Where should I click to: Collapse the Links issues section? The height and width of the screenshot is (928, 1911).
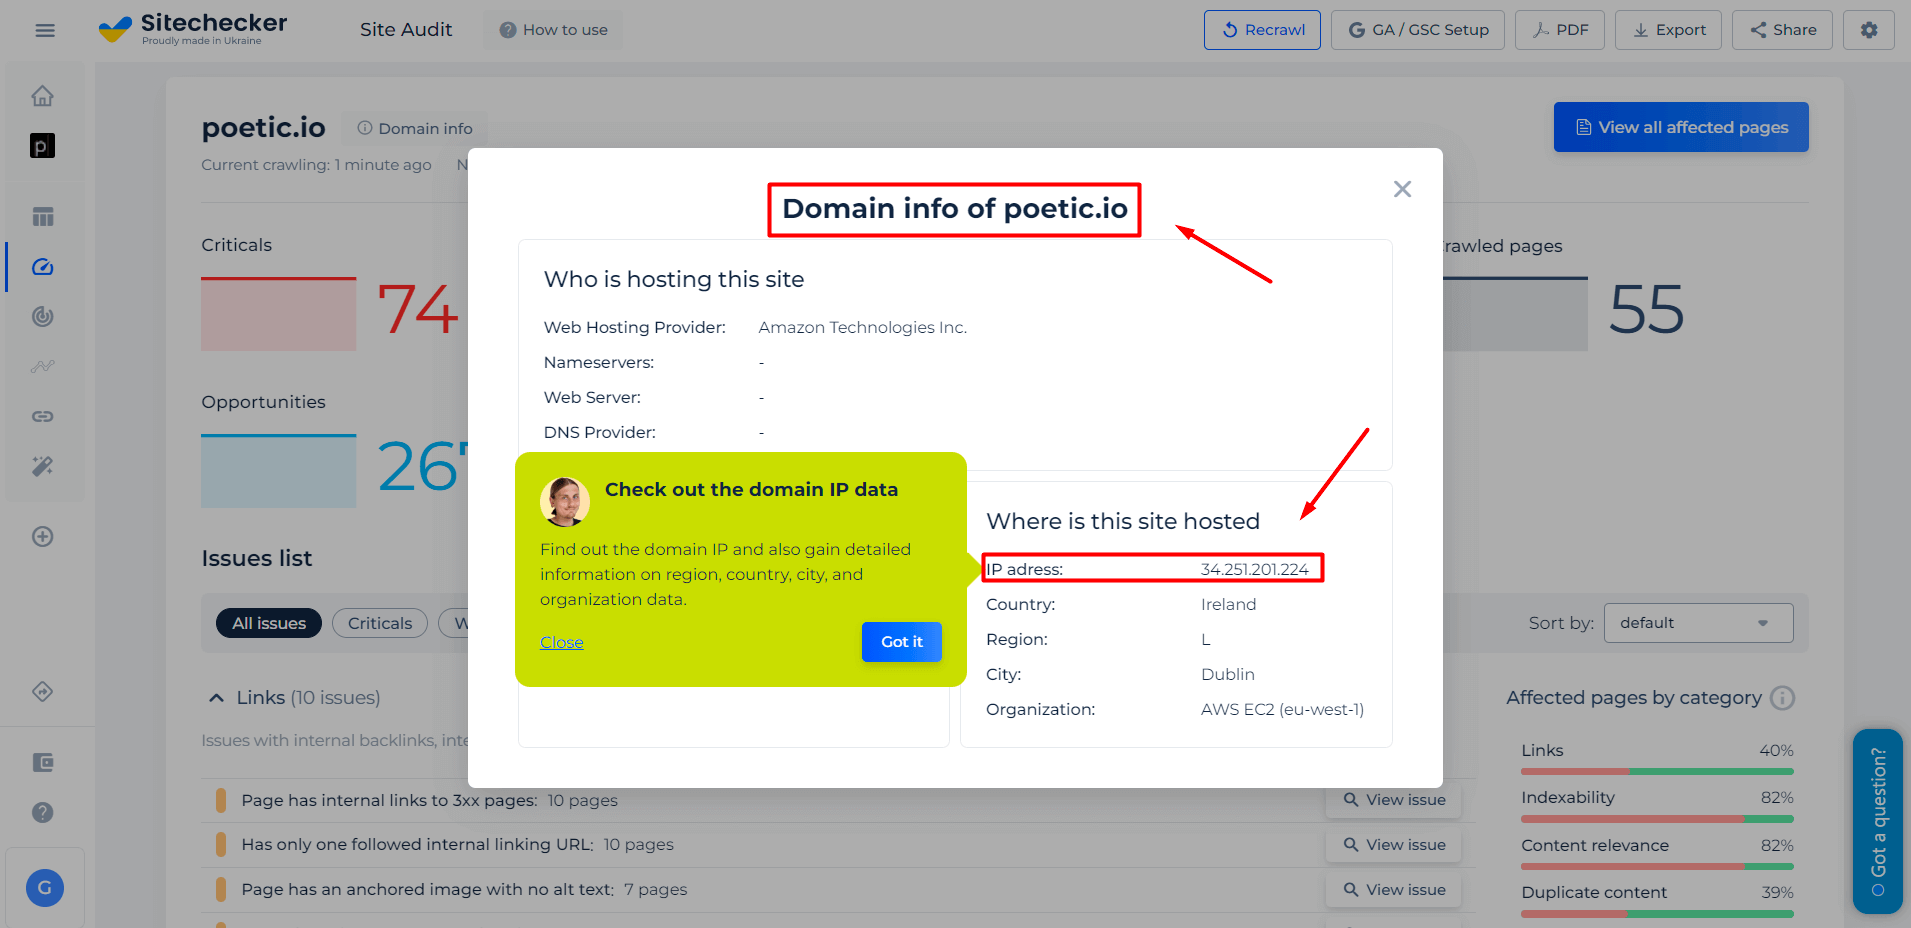pyautogui.click(x=216, y=698)
